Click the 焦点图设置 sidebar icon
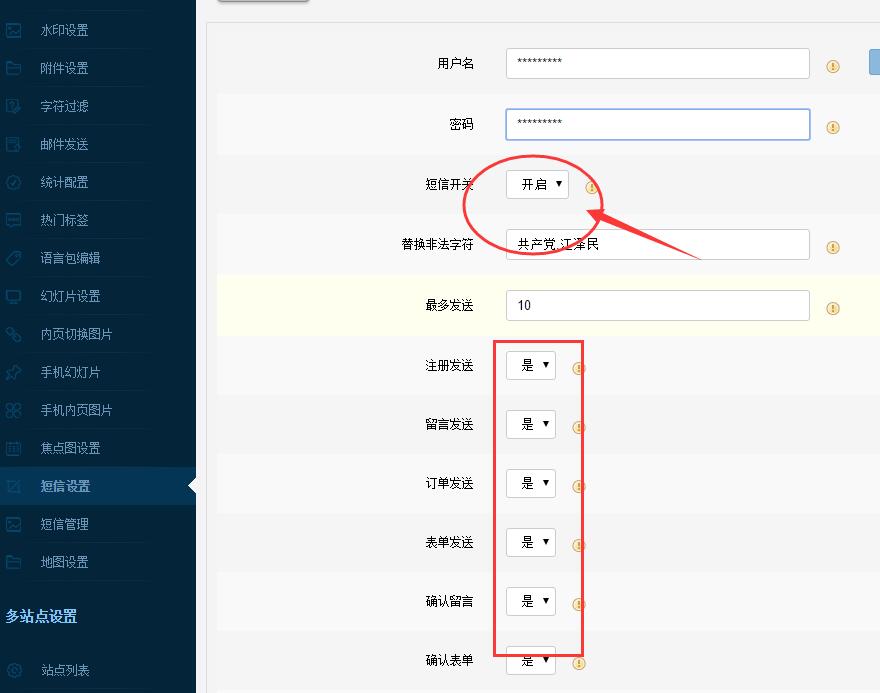 14,448
